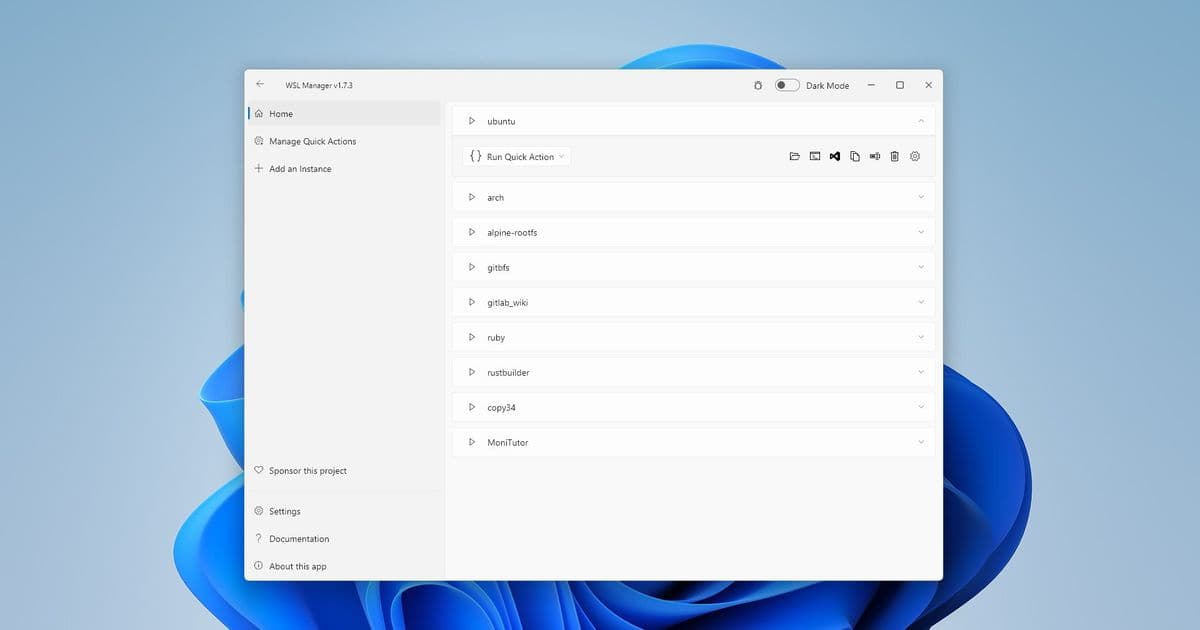
Task: Launch ubuntu in a terminal window
Action: [814, 156]
